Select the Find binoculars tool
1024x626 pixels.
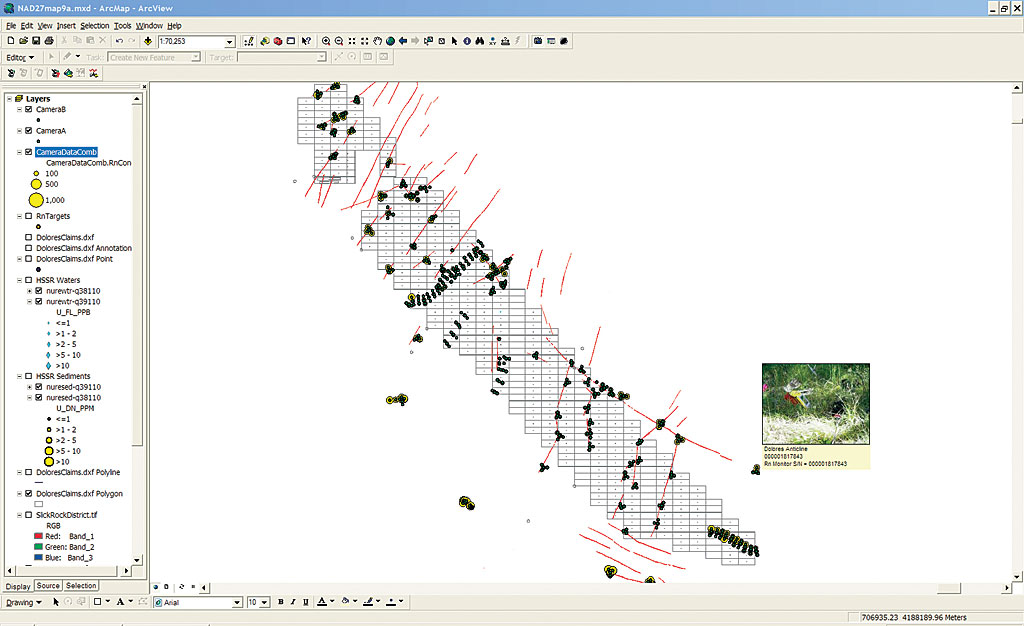pyautogui.click(x=480, y=41)
